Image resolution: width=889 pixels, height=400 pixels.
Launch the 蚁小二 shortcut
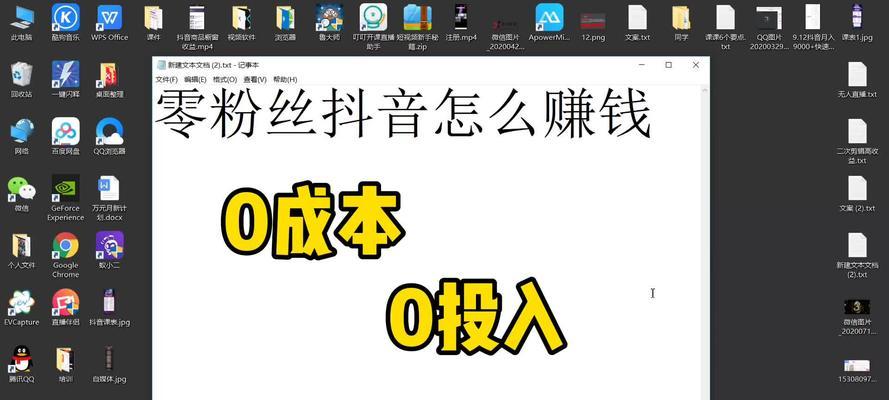point(109,250)
